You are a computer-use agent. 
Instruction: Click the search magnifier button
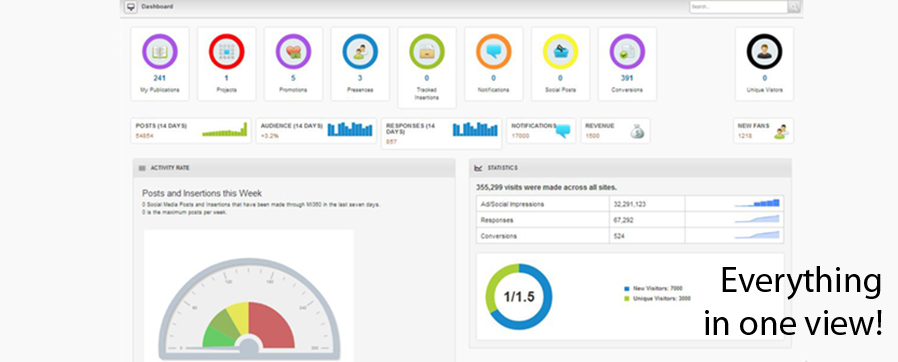pos(794,7)
